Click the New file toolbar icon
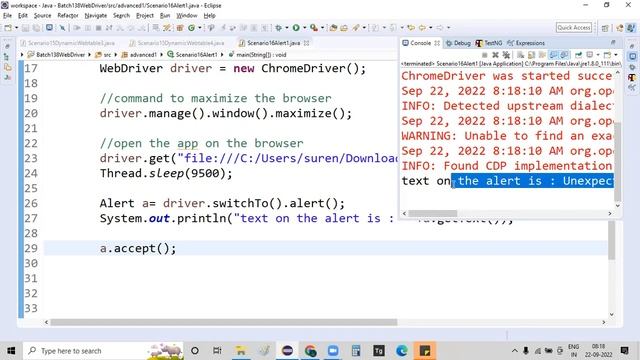 tap(8, 28)
